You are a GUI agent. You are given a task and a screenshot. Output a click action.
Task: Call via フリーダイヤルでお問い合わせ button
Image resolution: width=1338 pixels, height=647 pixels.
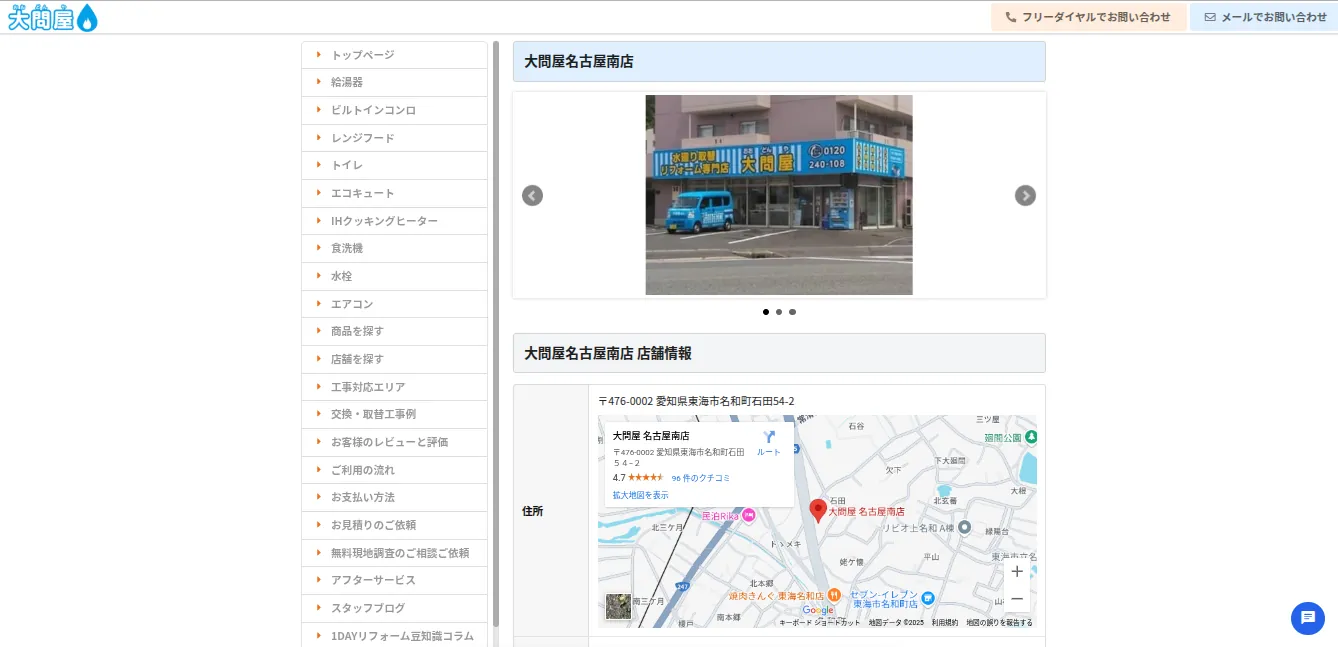tap(1088, 17)
